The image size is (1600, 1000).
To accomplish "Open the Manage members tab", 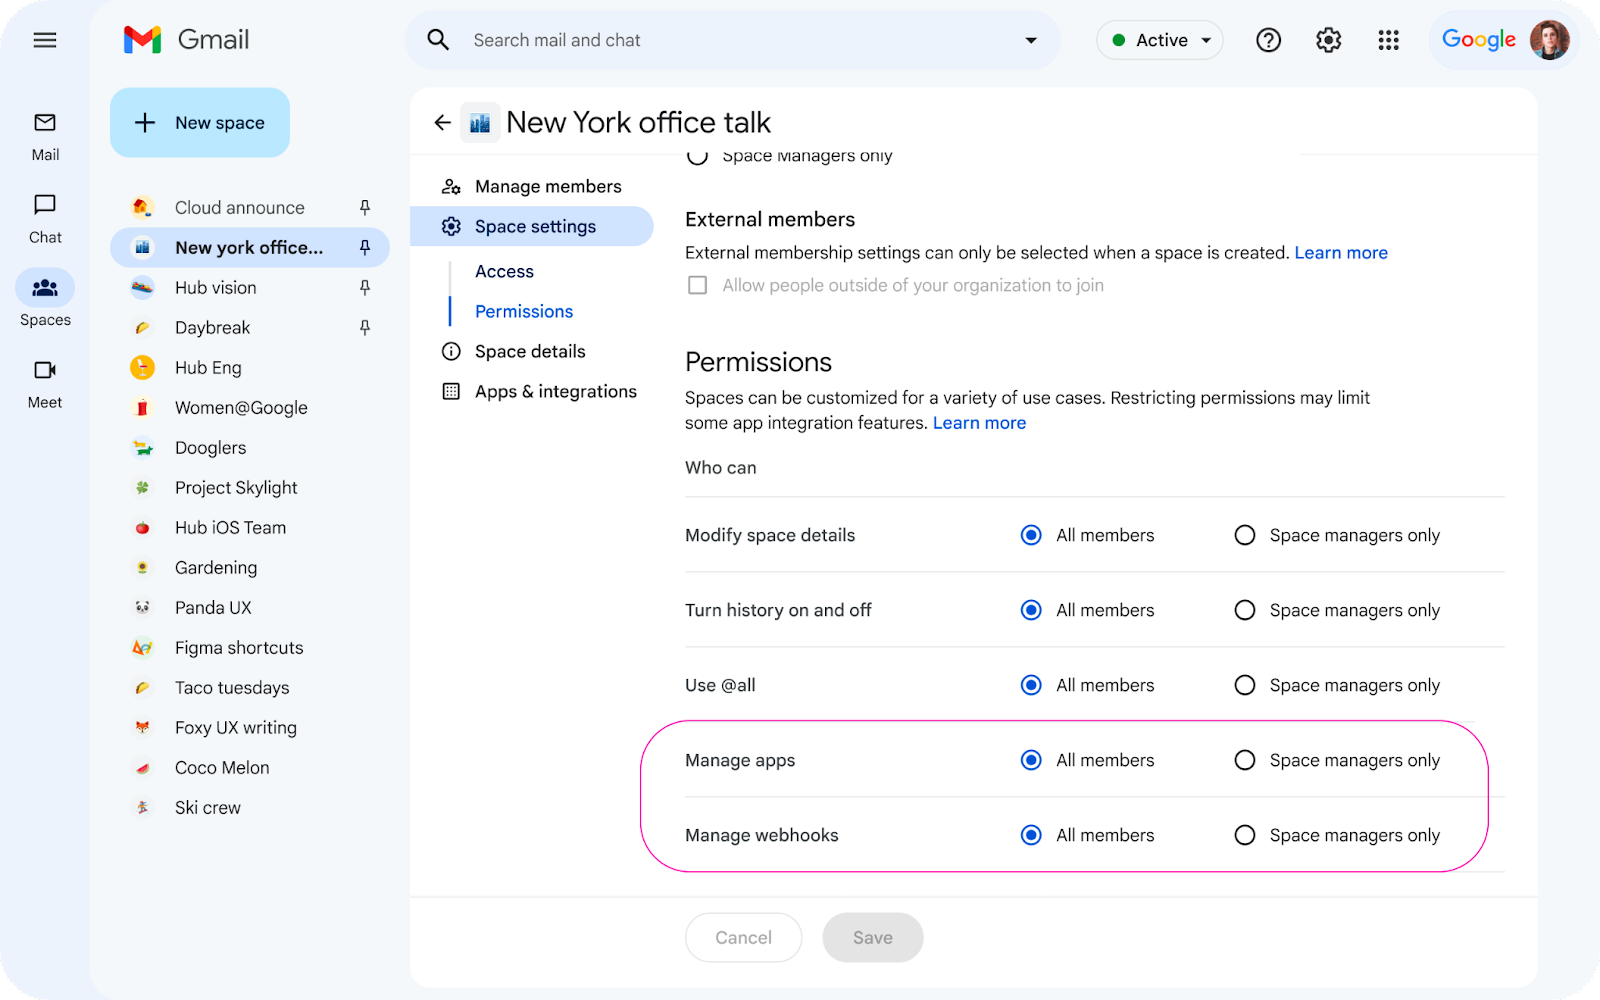I will 547,186.
